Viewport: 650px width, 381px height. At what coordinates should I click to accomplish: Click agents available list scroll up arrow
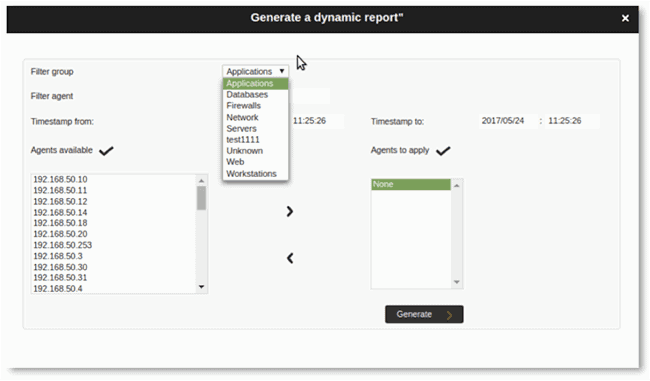pyautogui.click(x=201, y=180)
